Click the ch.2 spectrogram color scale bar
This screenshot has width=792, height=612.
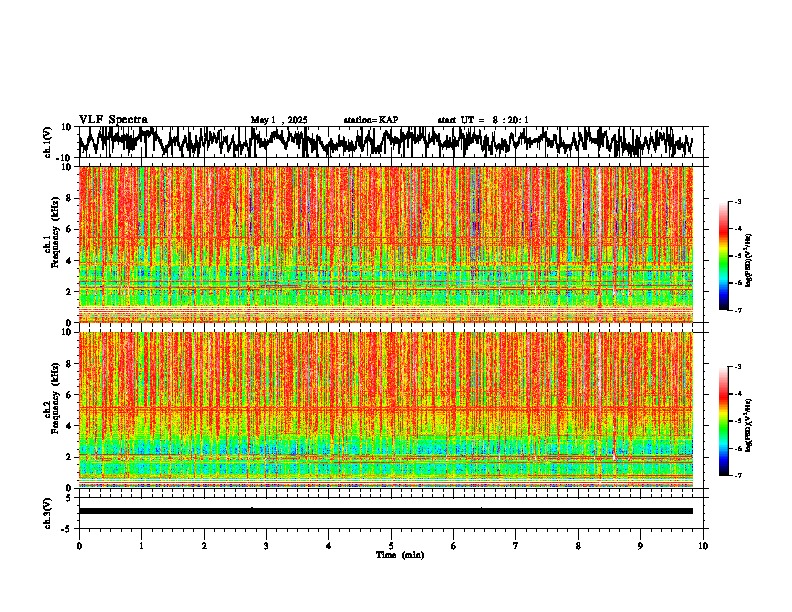point(724,421)
